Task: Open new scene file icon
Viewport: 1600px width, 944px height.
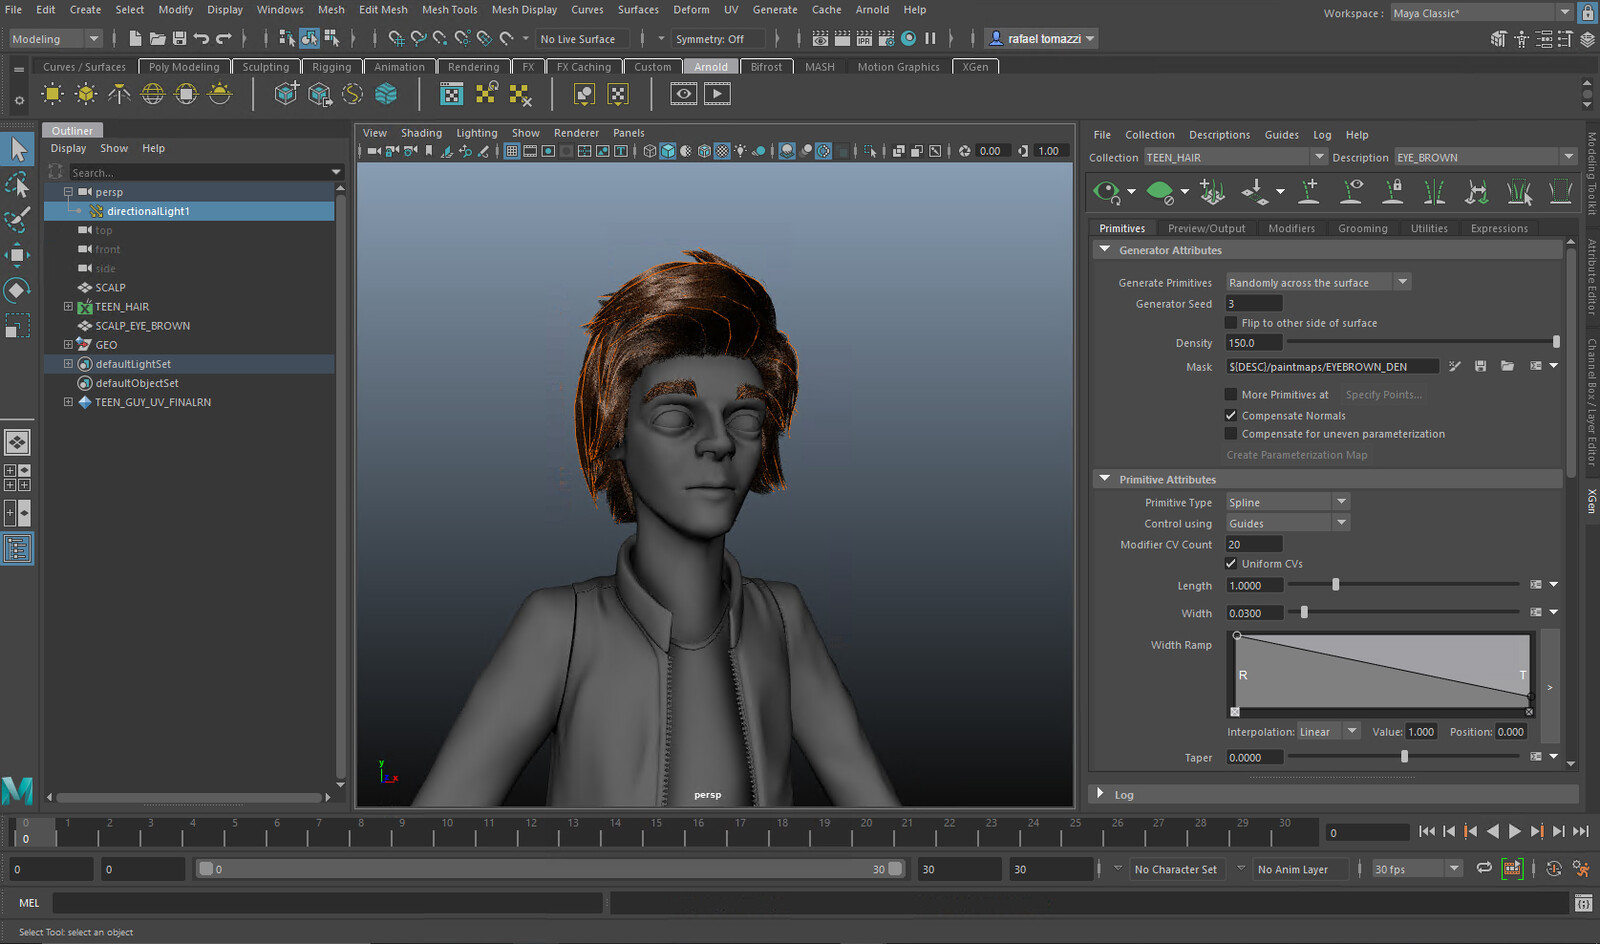Action: point(135,39)
